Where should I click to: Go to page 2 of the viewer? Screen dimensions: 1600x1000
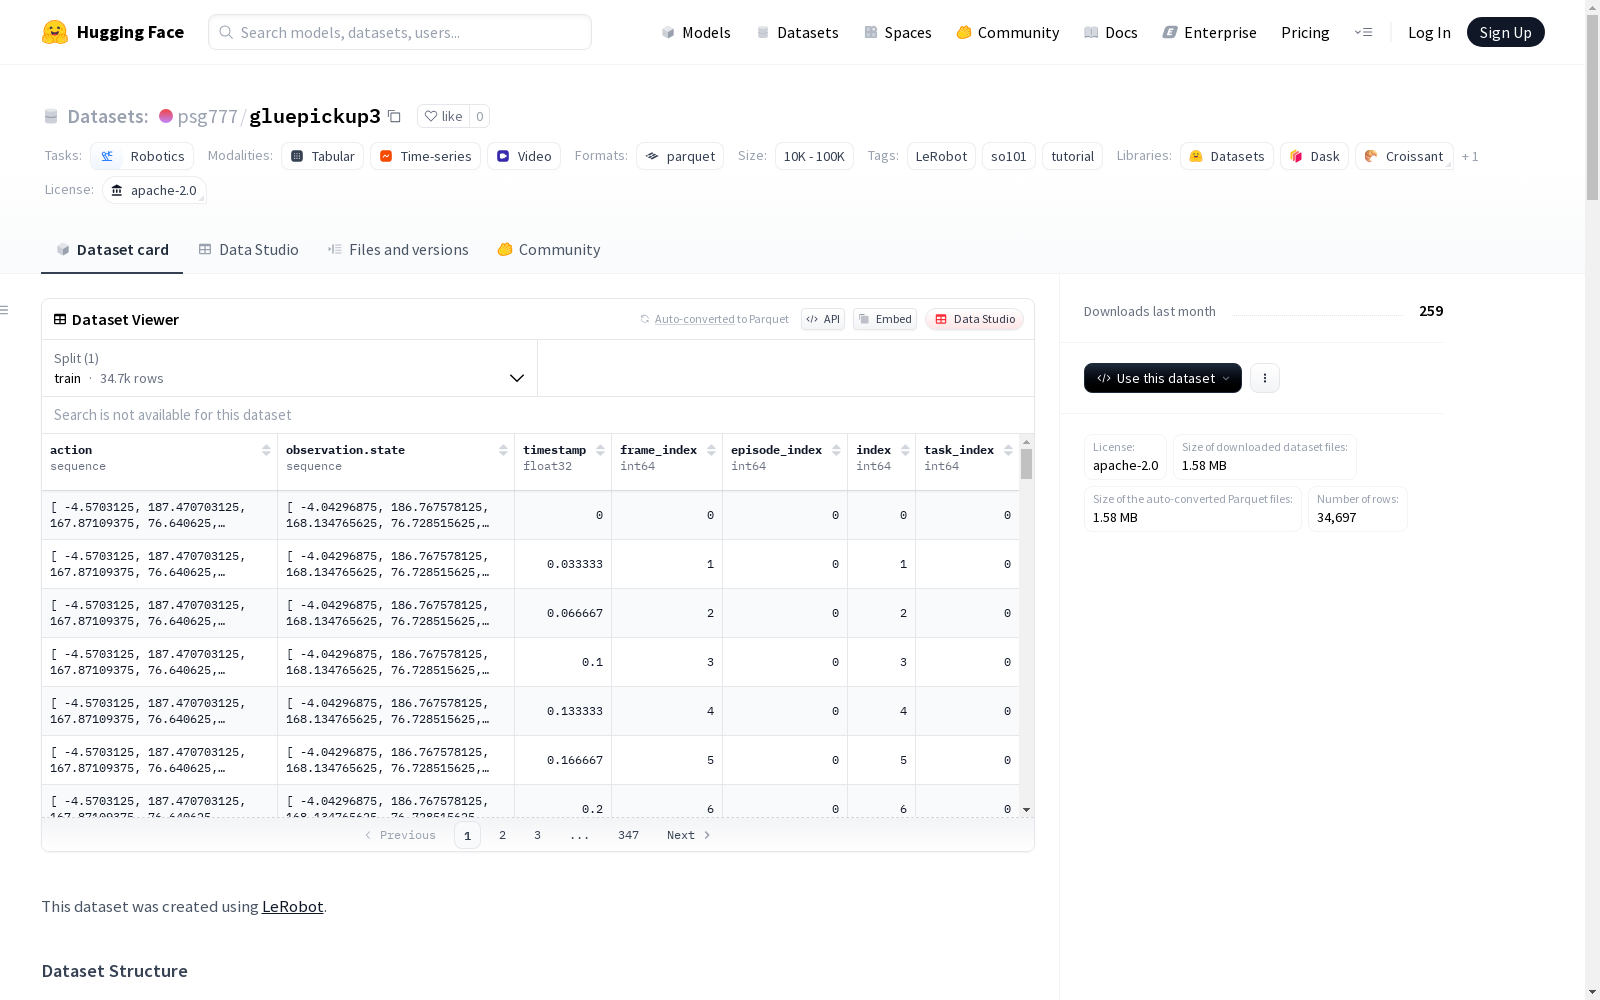coord(502,835)
